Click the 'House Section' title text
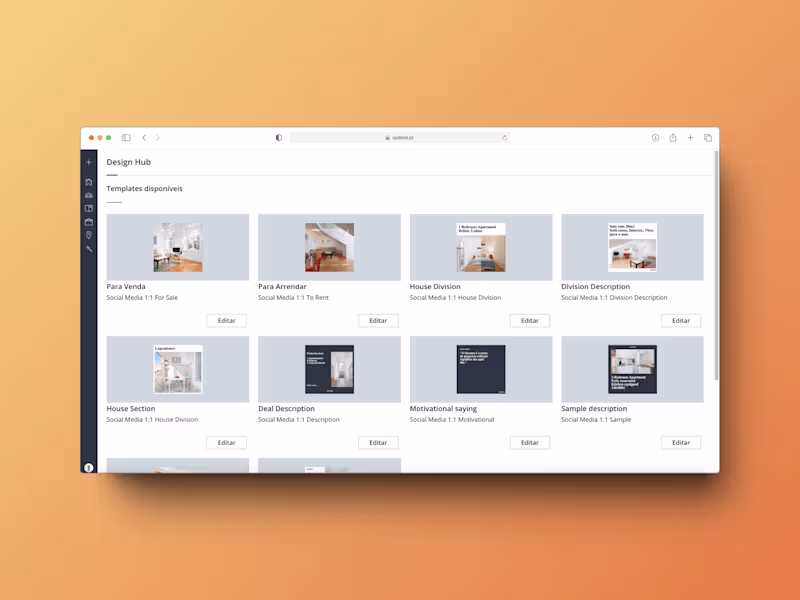 [131, 408]
